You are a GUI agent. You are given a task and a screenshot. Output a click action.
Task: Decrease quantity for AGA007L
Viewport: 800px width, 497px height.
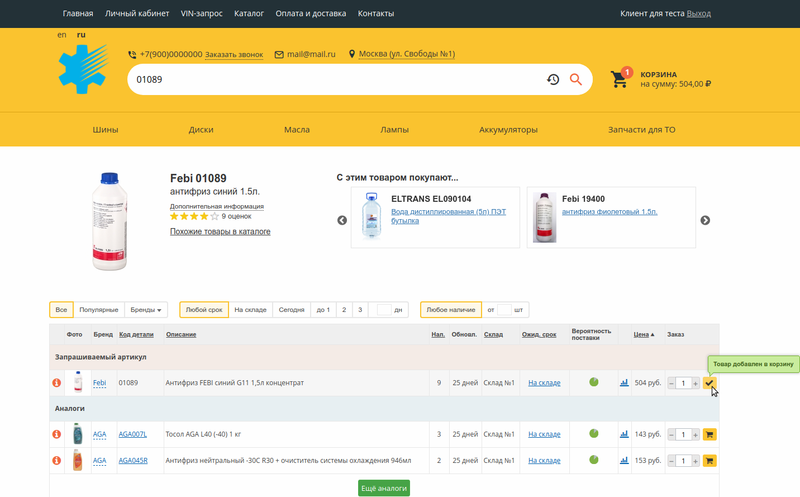click(671, 435)
